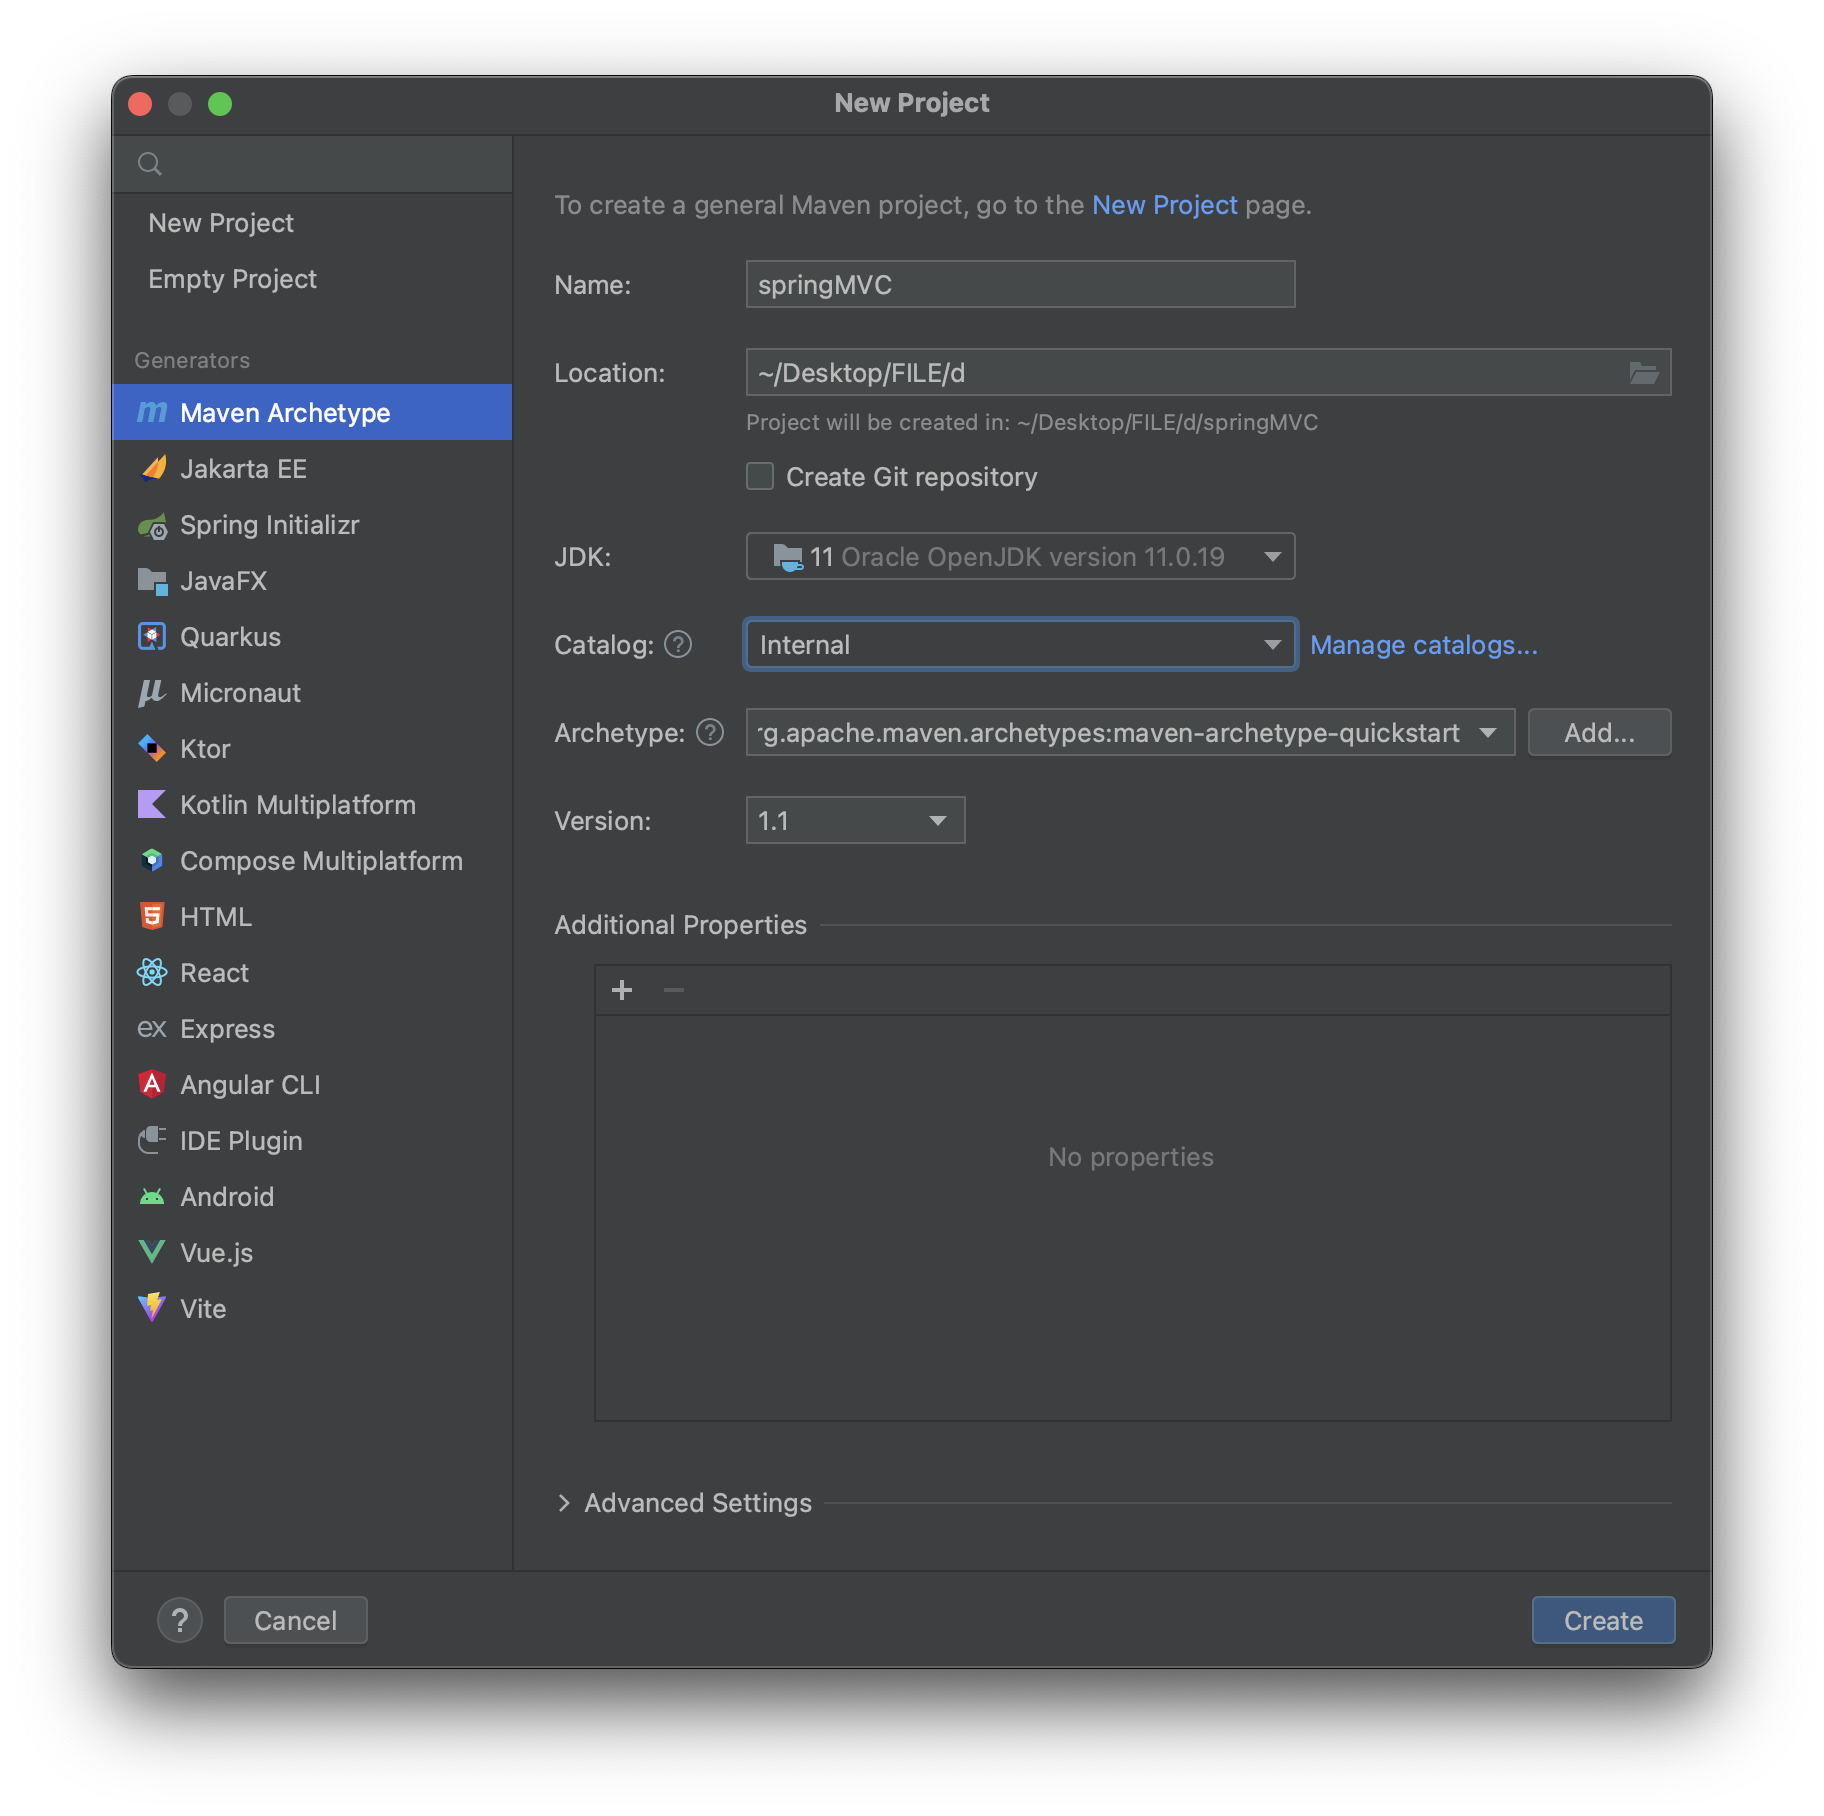This screenshot has height=1816, width=1824.
Task: Click the Vite lightning icon
Action: [x=152, y=1308]
